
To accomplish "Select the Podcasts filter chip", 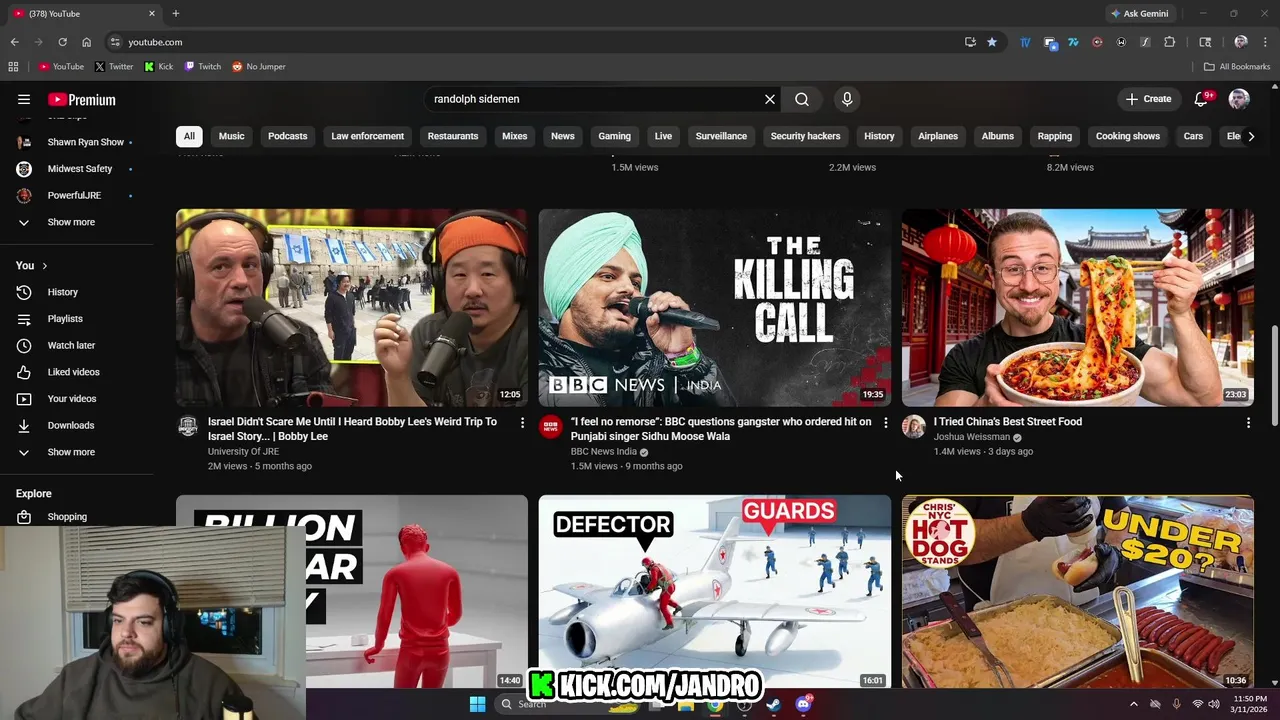I will [x=288, y=136].
